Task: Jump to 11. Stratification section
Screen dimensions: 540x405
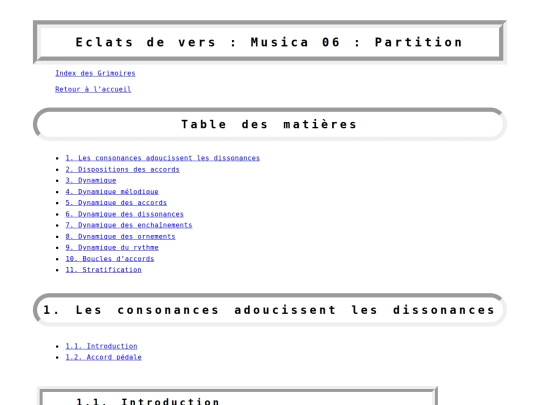Action: pyautogui.click(x=104, y=270)
